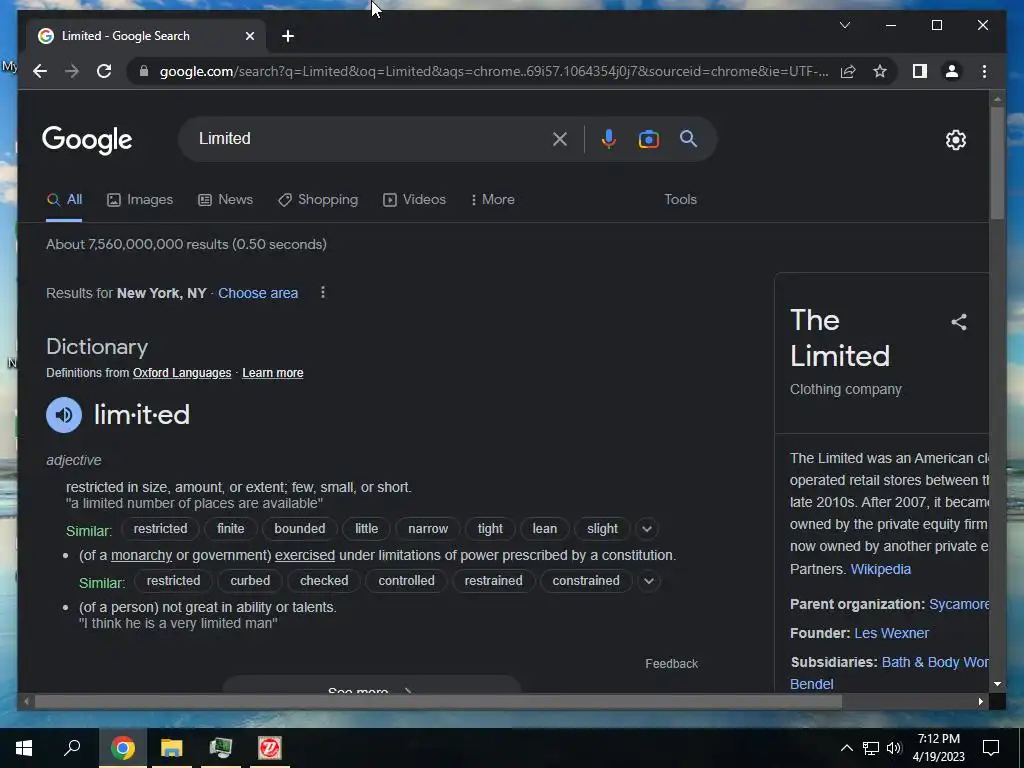The width and height of the screenshot is (1024, 768).
Task: Click the network icon in system tray
Action: 871,748
